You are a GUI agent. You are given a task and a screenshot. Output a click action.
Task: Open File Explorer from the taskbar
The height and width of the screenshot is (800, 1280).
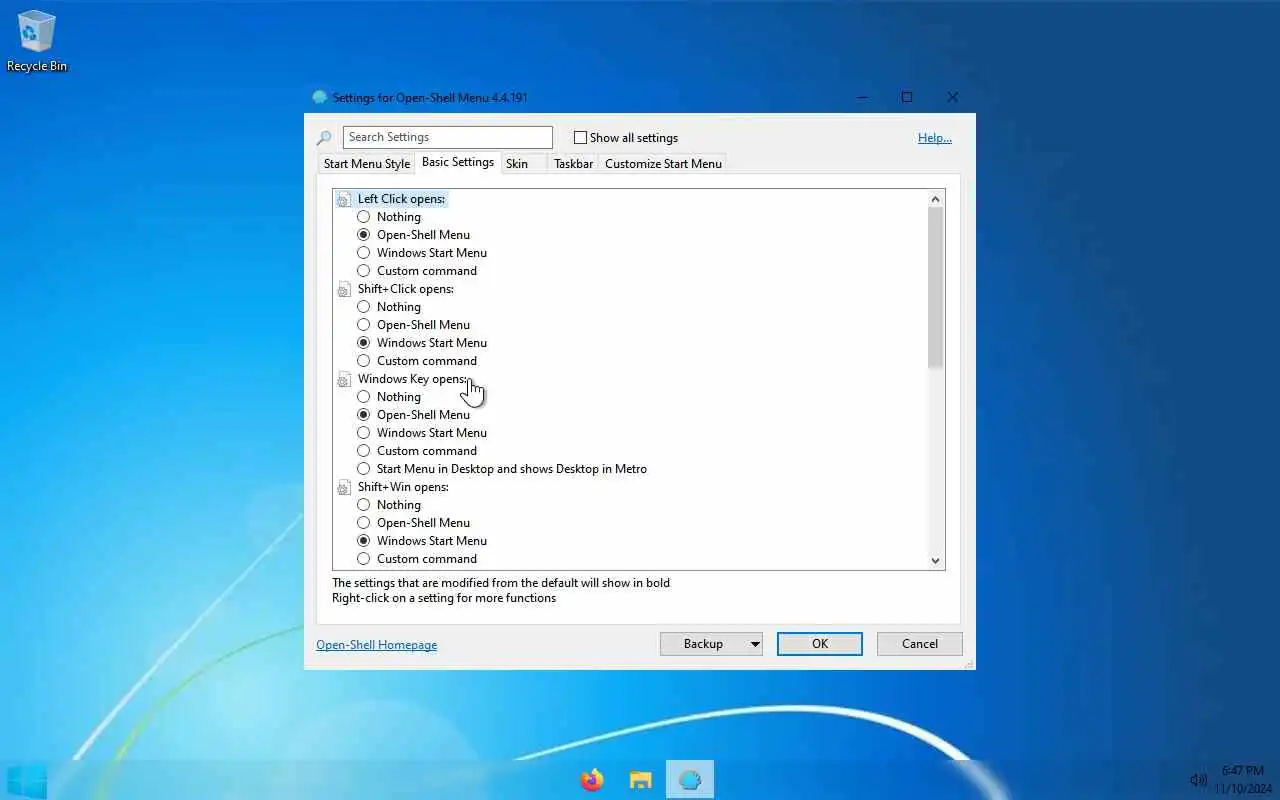pos(641,780)
